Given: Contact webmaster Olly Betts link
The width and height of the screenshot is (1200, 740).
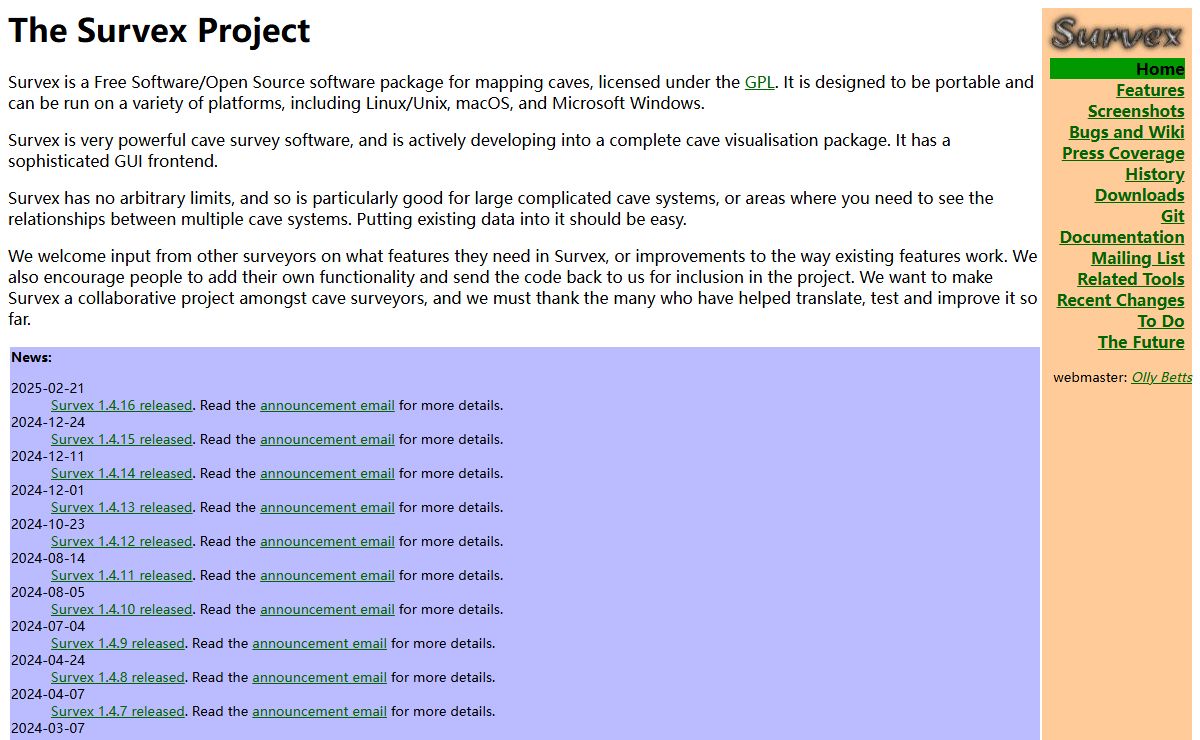Looking at the screenshot, I should (x=1161, y=377).
